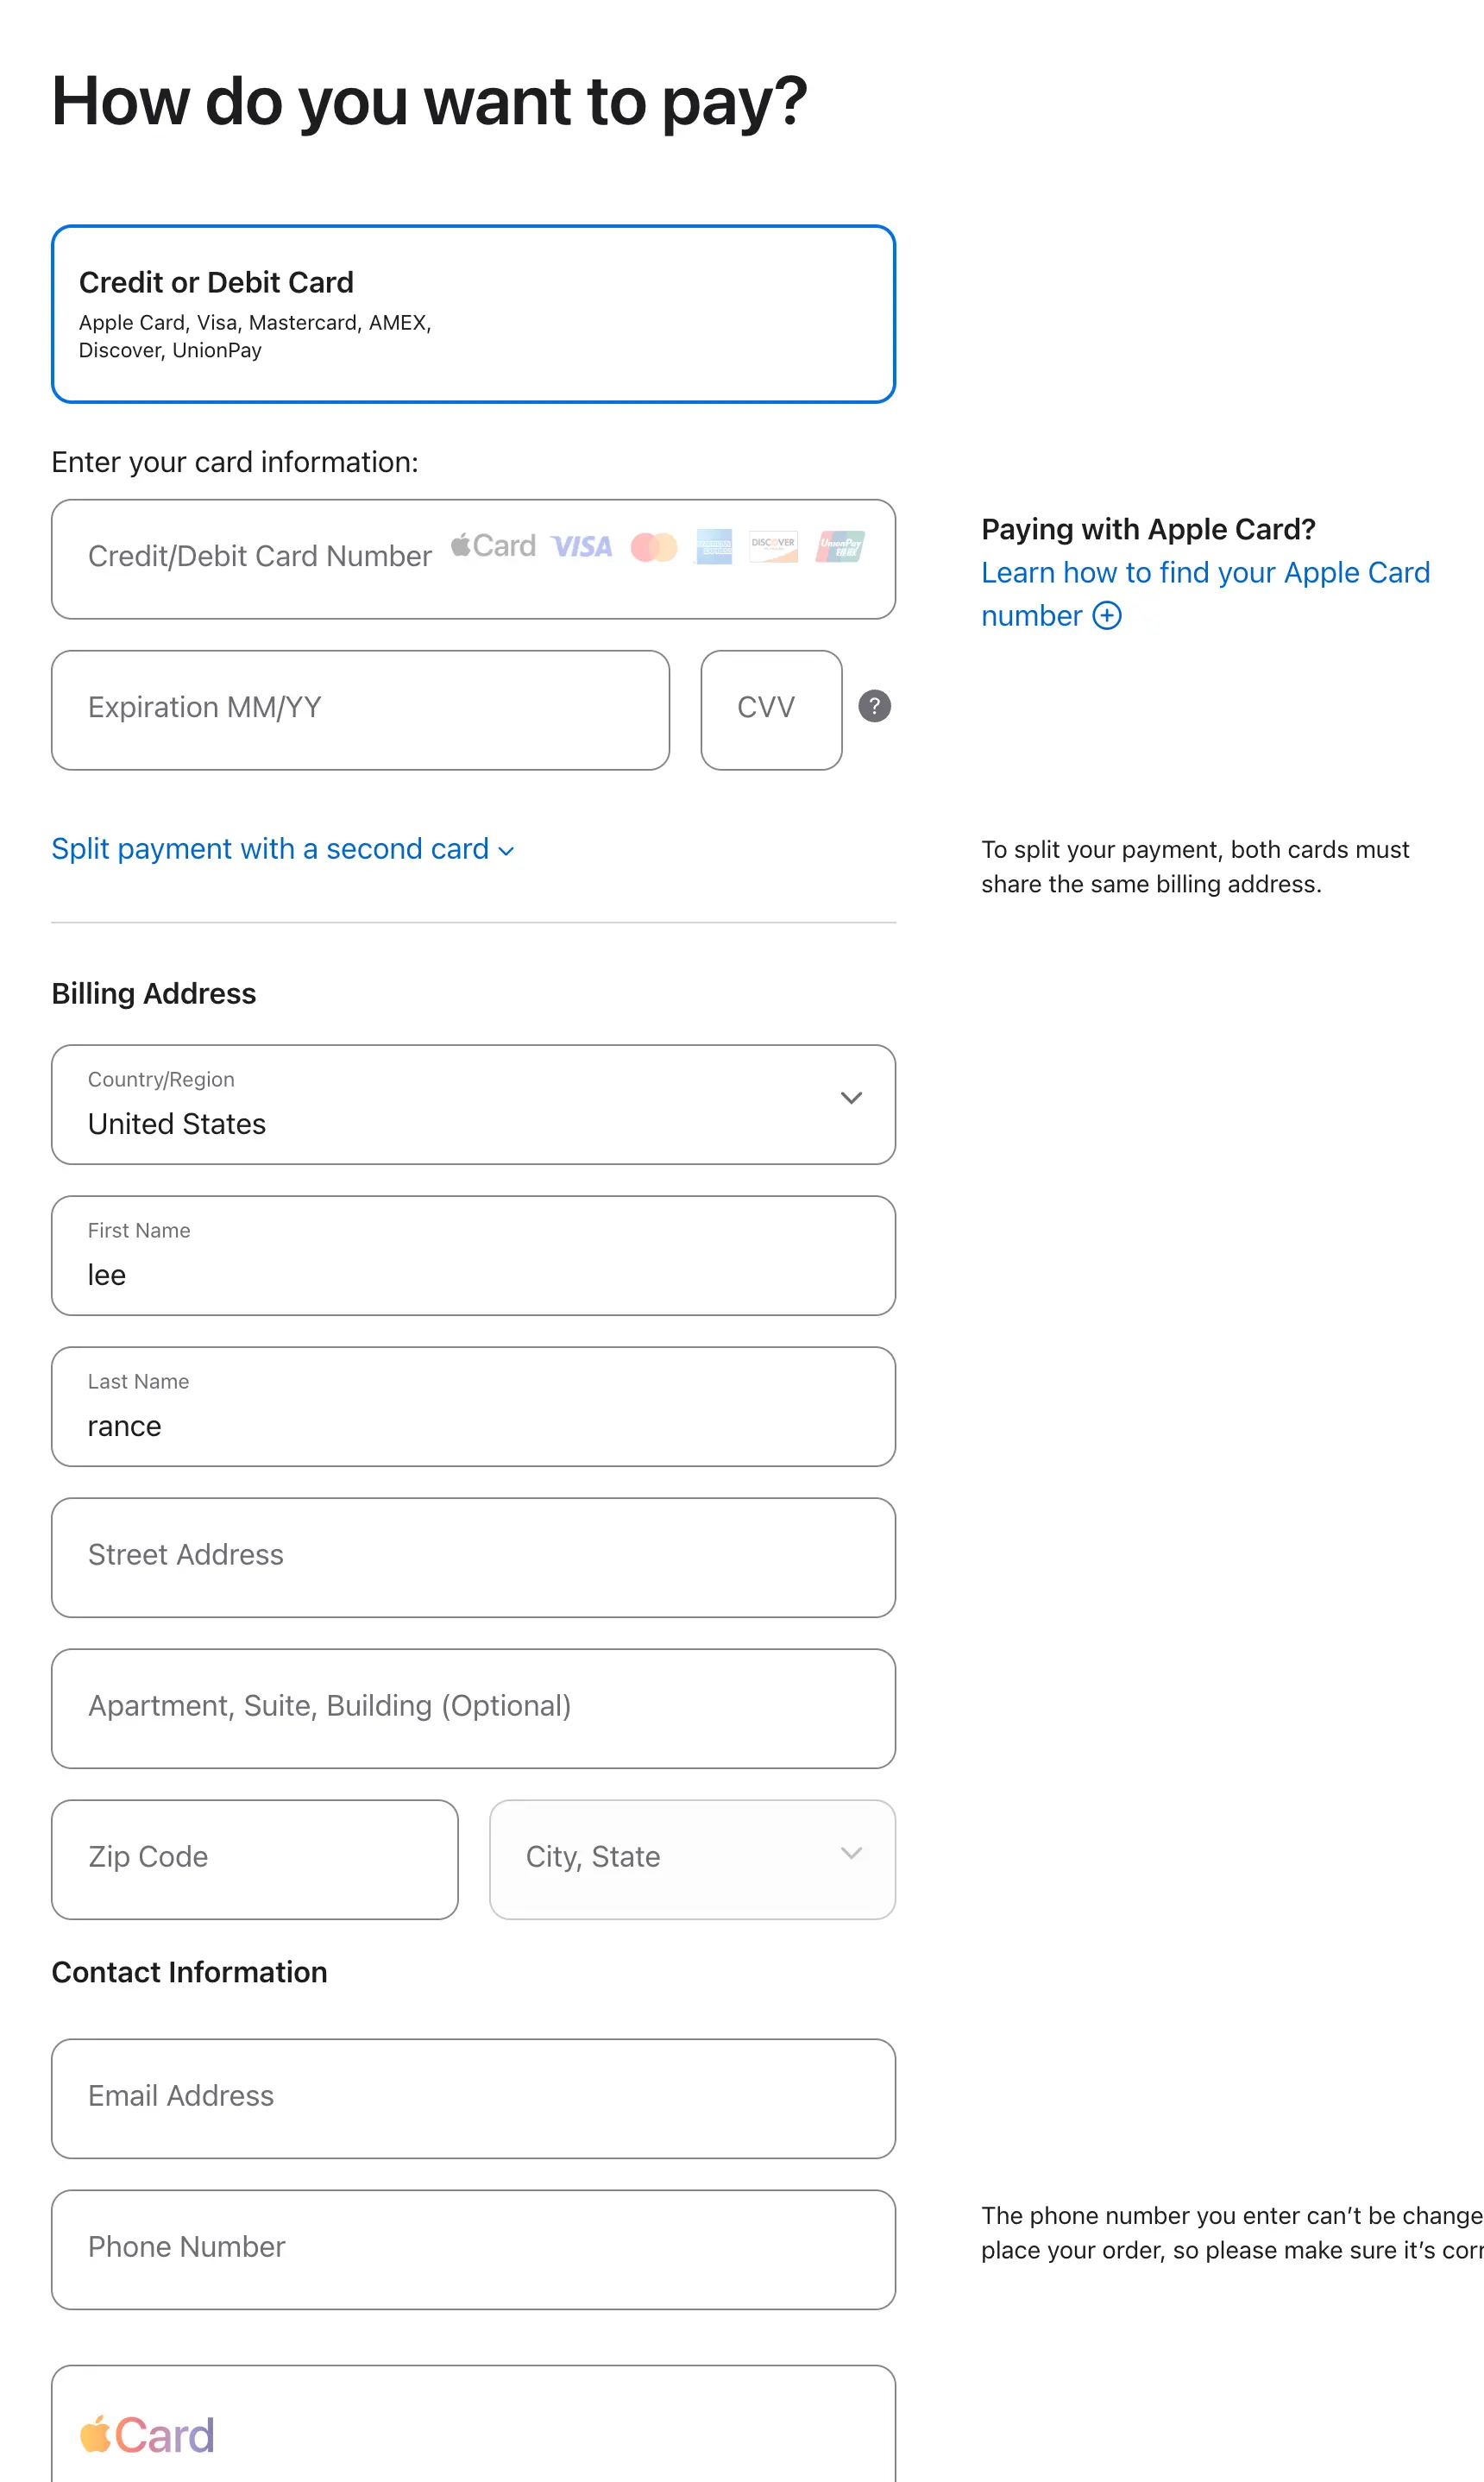Click the Apple Card logo in card field

(493, 546)
